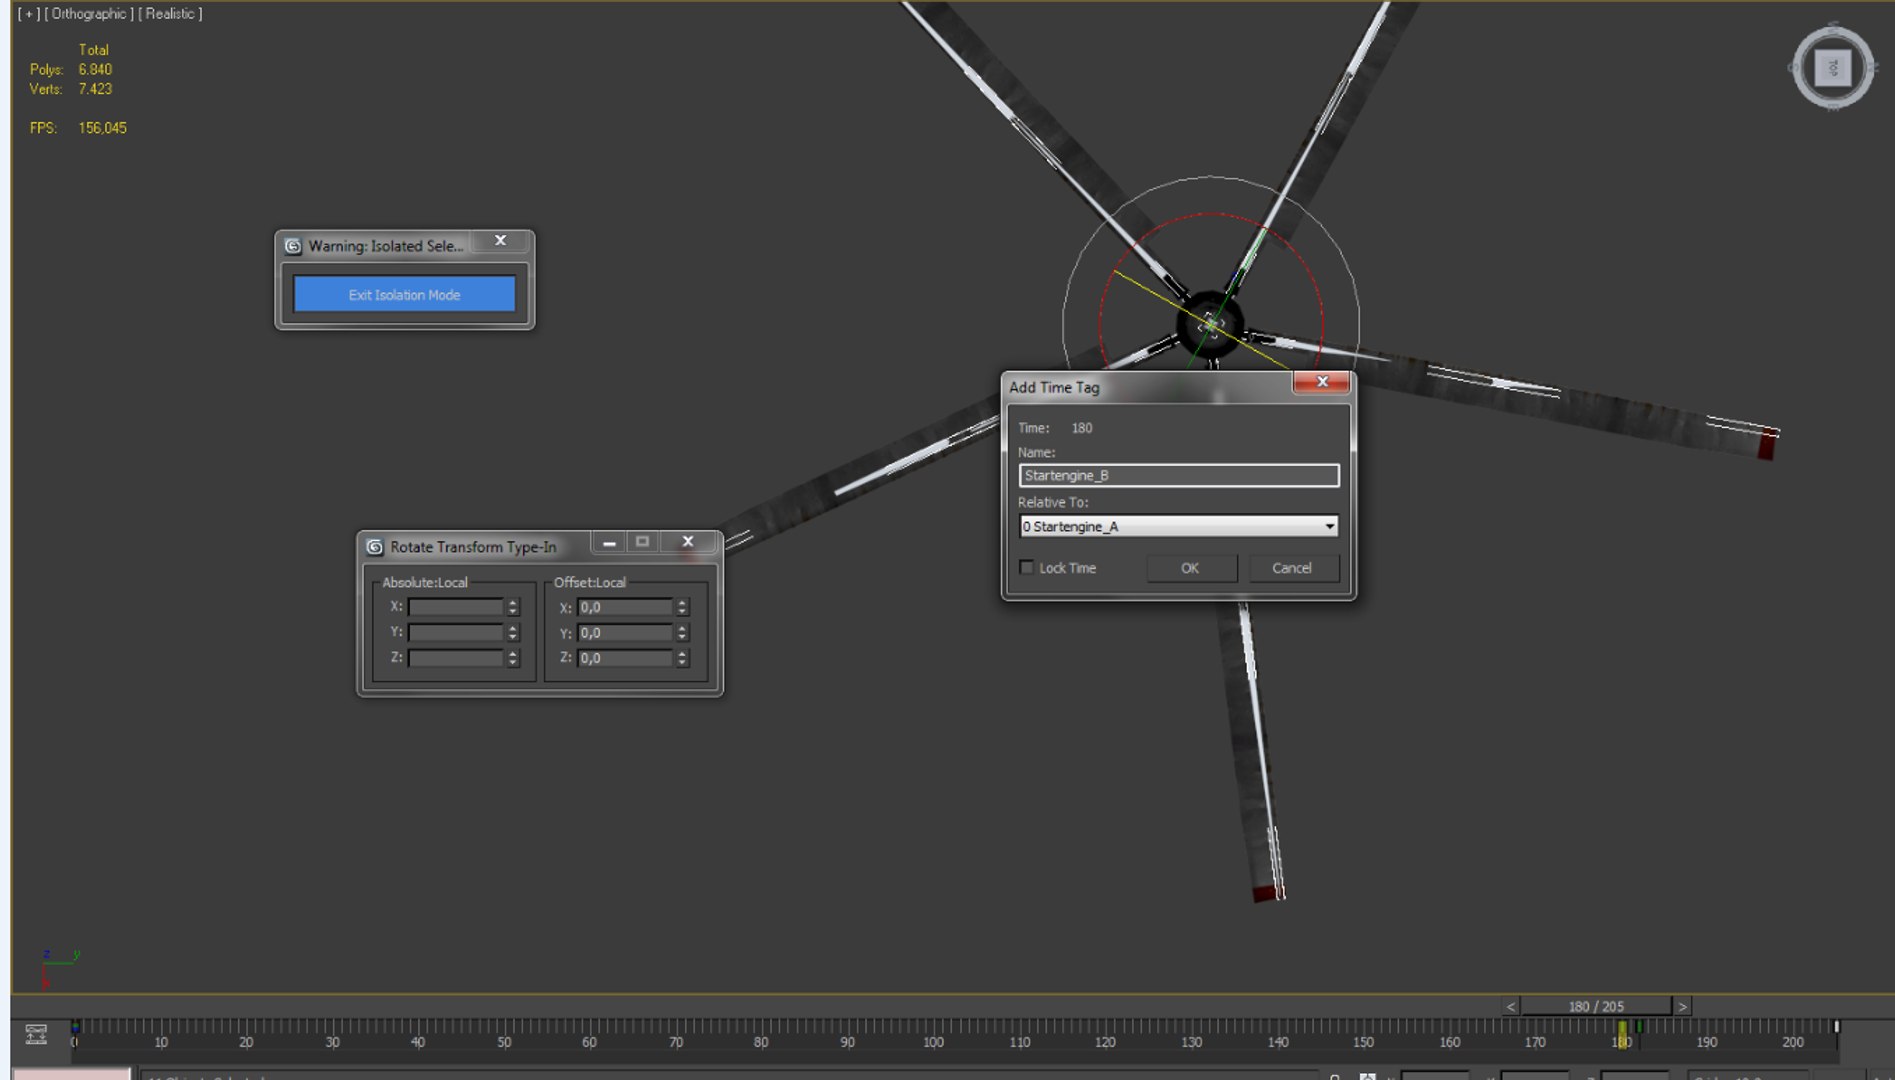Click the 180 / 205 time slider thumb
Screen dimensions: 1895x1080
[1596, 1006]
